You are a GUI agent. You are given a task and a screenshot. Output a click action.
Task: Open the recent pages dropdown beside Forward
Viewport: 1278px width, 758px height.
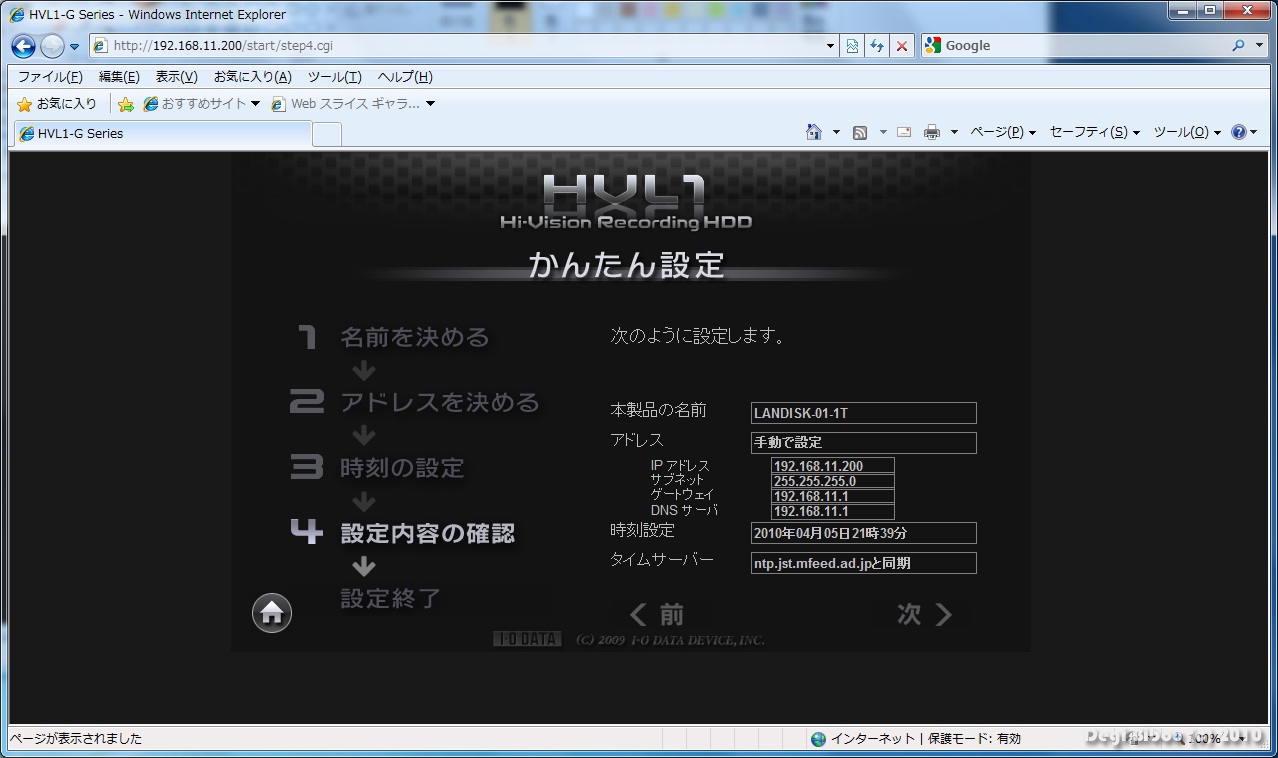[74, 47]
